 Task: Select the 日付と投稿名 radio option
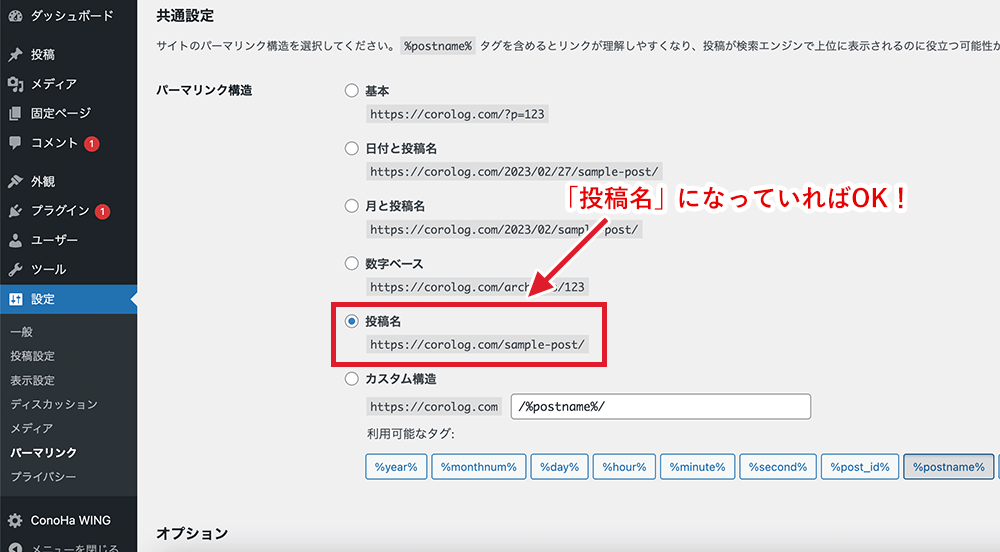coord(351,149)
